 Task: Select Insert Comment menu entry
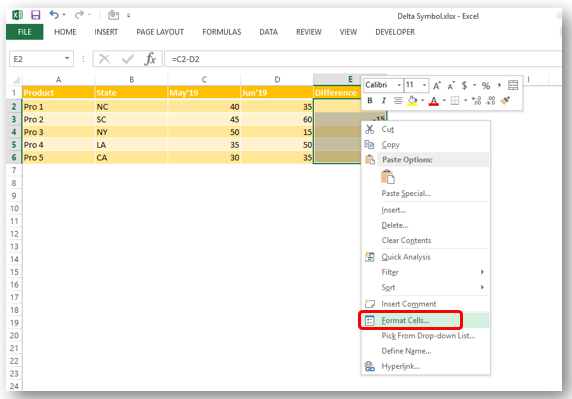point(425,304)
